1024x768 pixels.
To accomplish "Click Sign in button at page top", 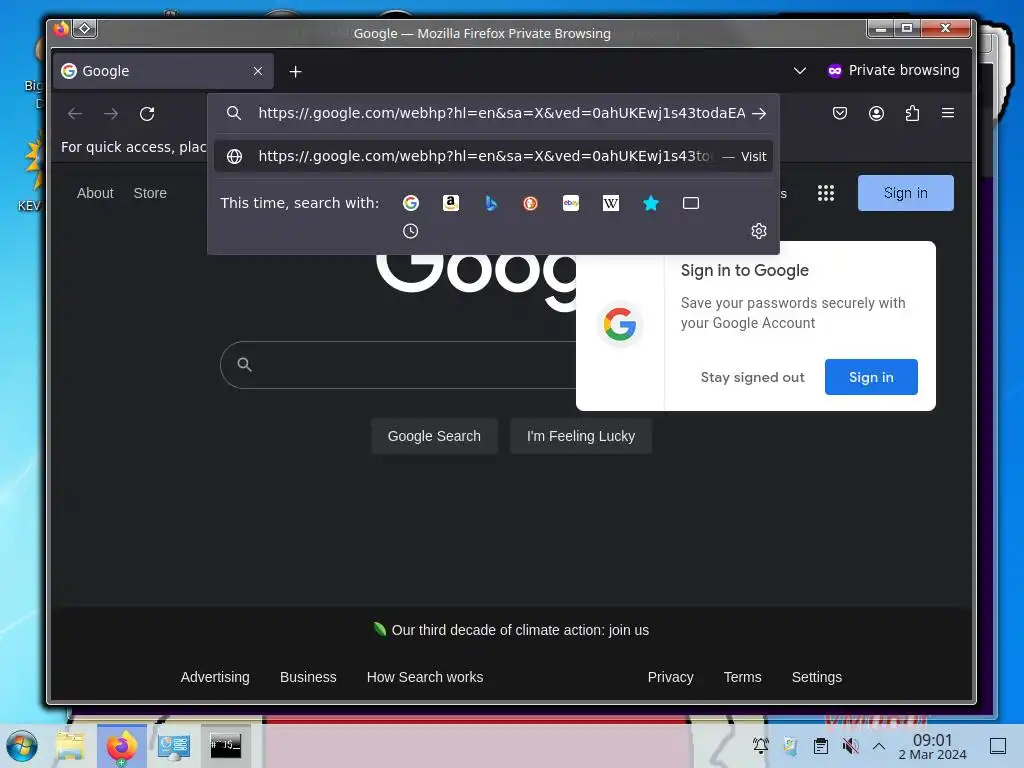I will (x=906, y=193).
